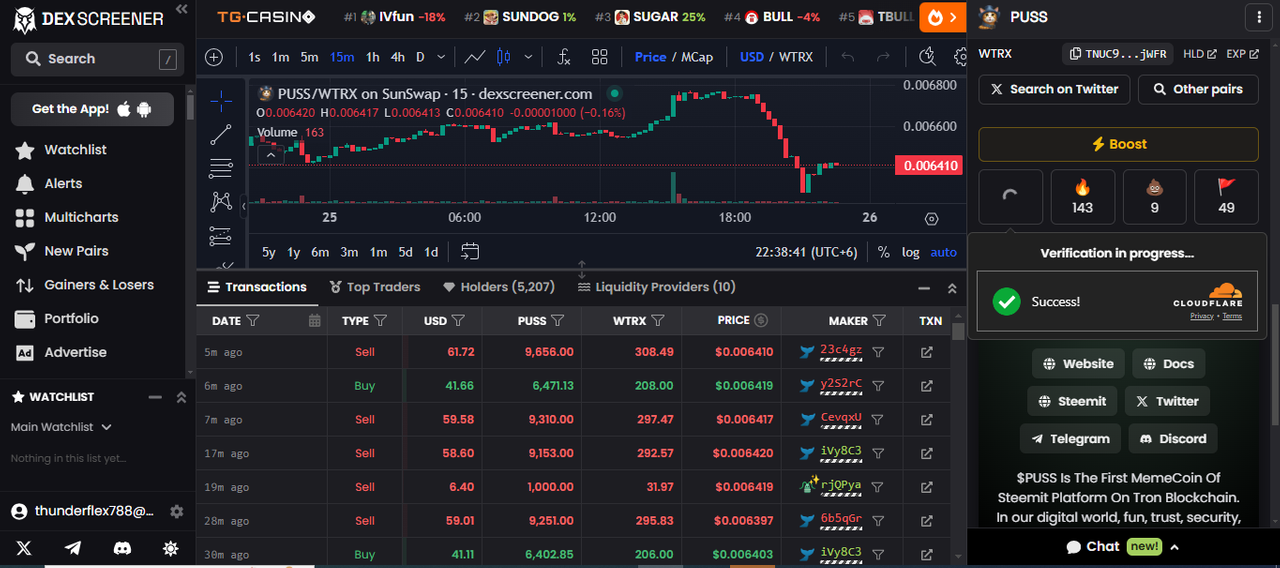Expand the transactions panel upward
The width and height of the screenshot is (1280, 568).
coord(952,288)
